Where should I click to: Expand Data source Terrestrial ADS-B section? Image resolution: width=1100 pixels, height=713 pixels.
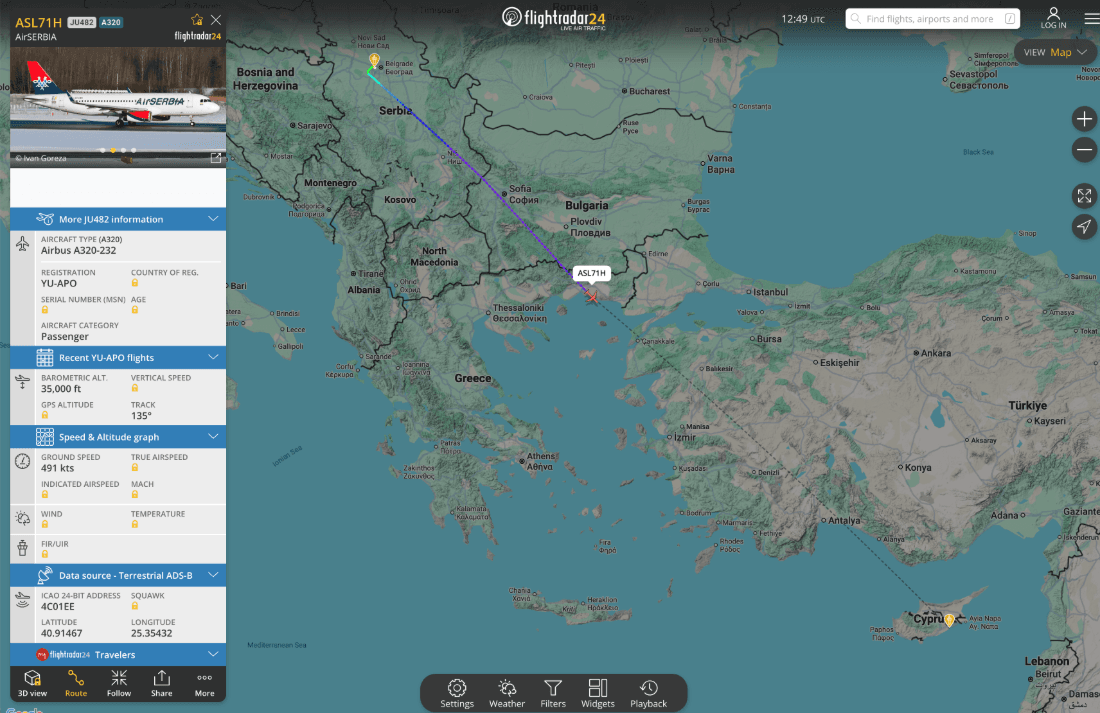point(118,575)
